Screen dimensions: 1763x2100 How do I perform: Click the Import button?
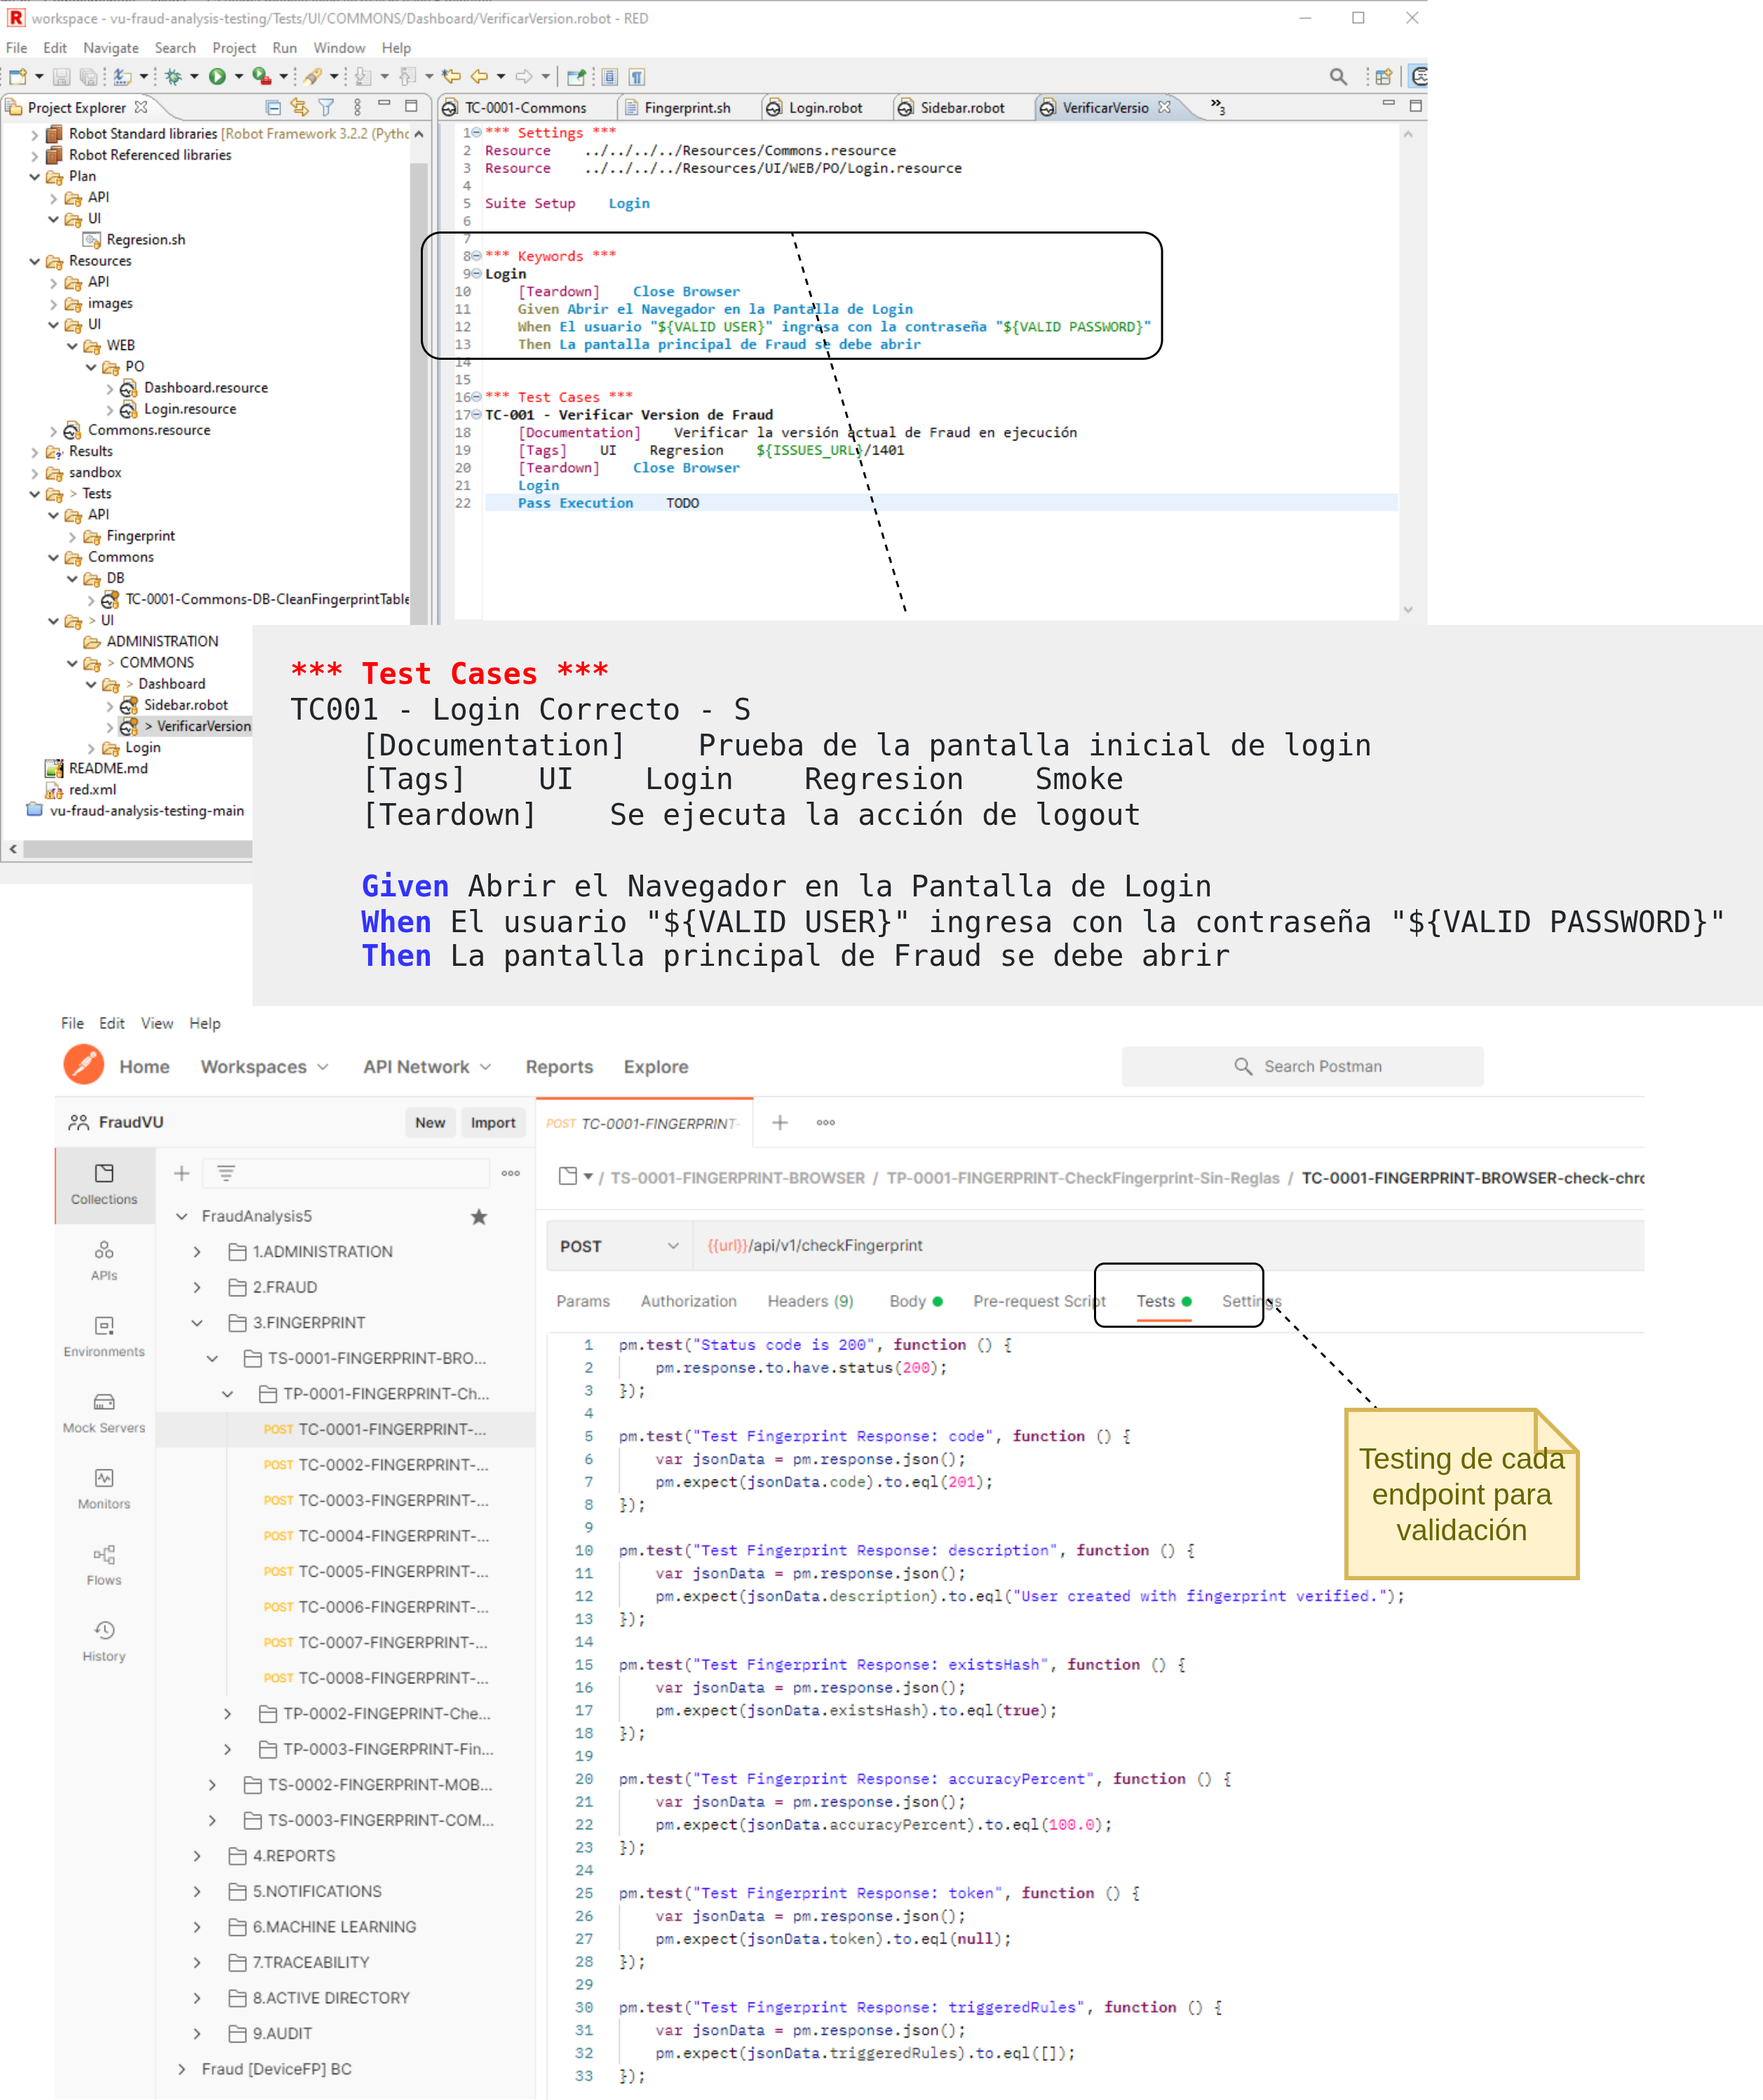(493, 1123)
